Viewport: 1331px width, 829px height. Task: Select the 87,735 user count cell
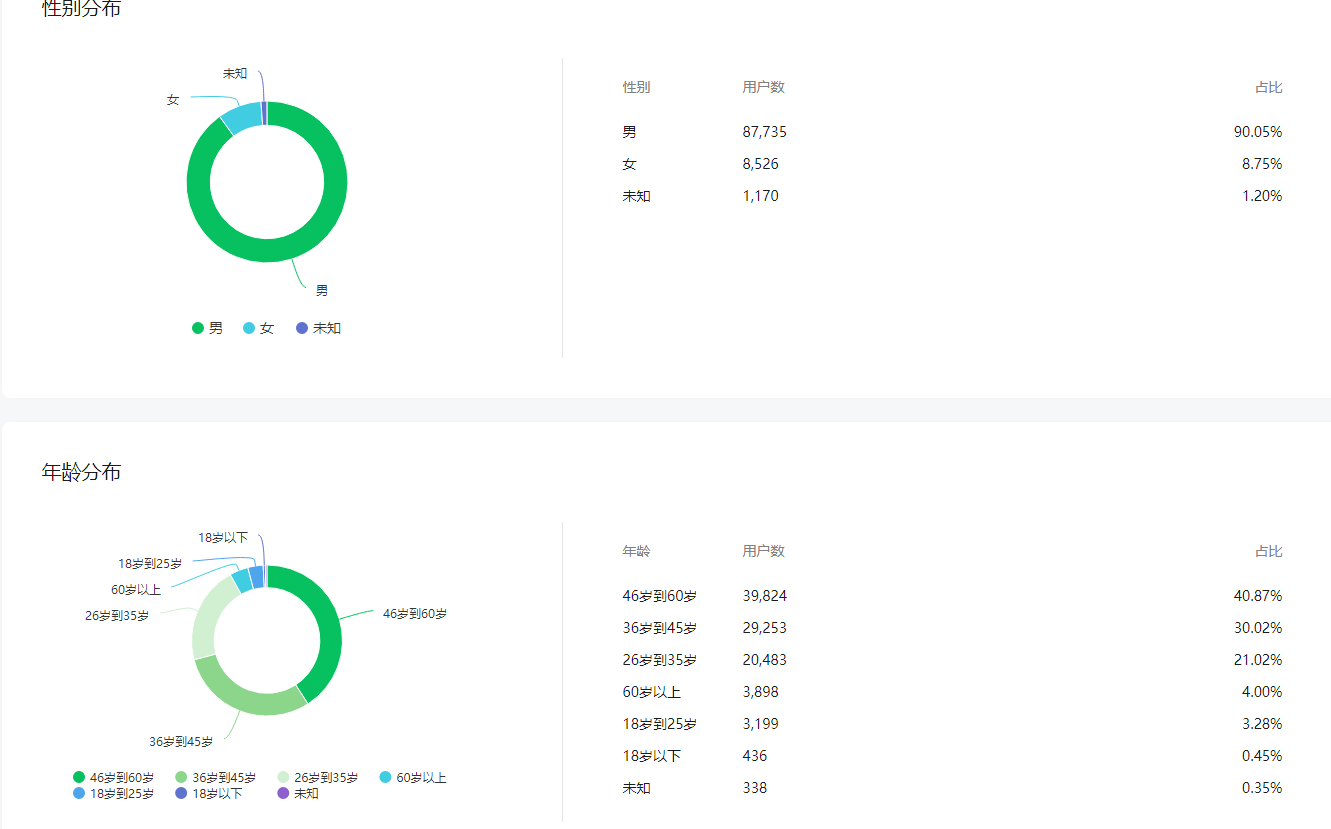pos(765,132)
